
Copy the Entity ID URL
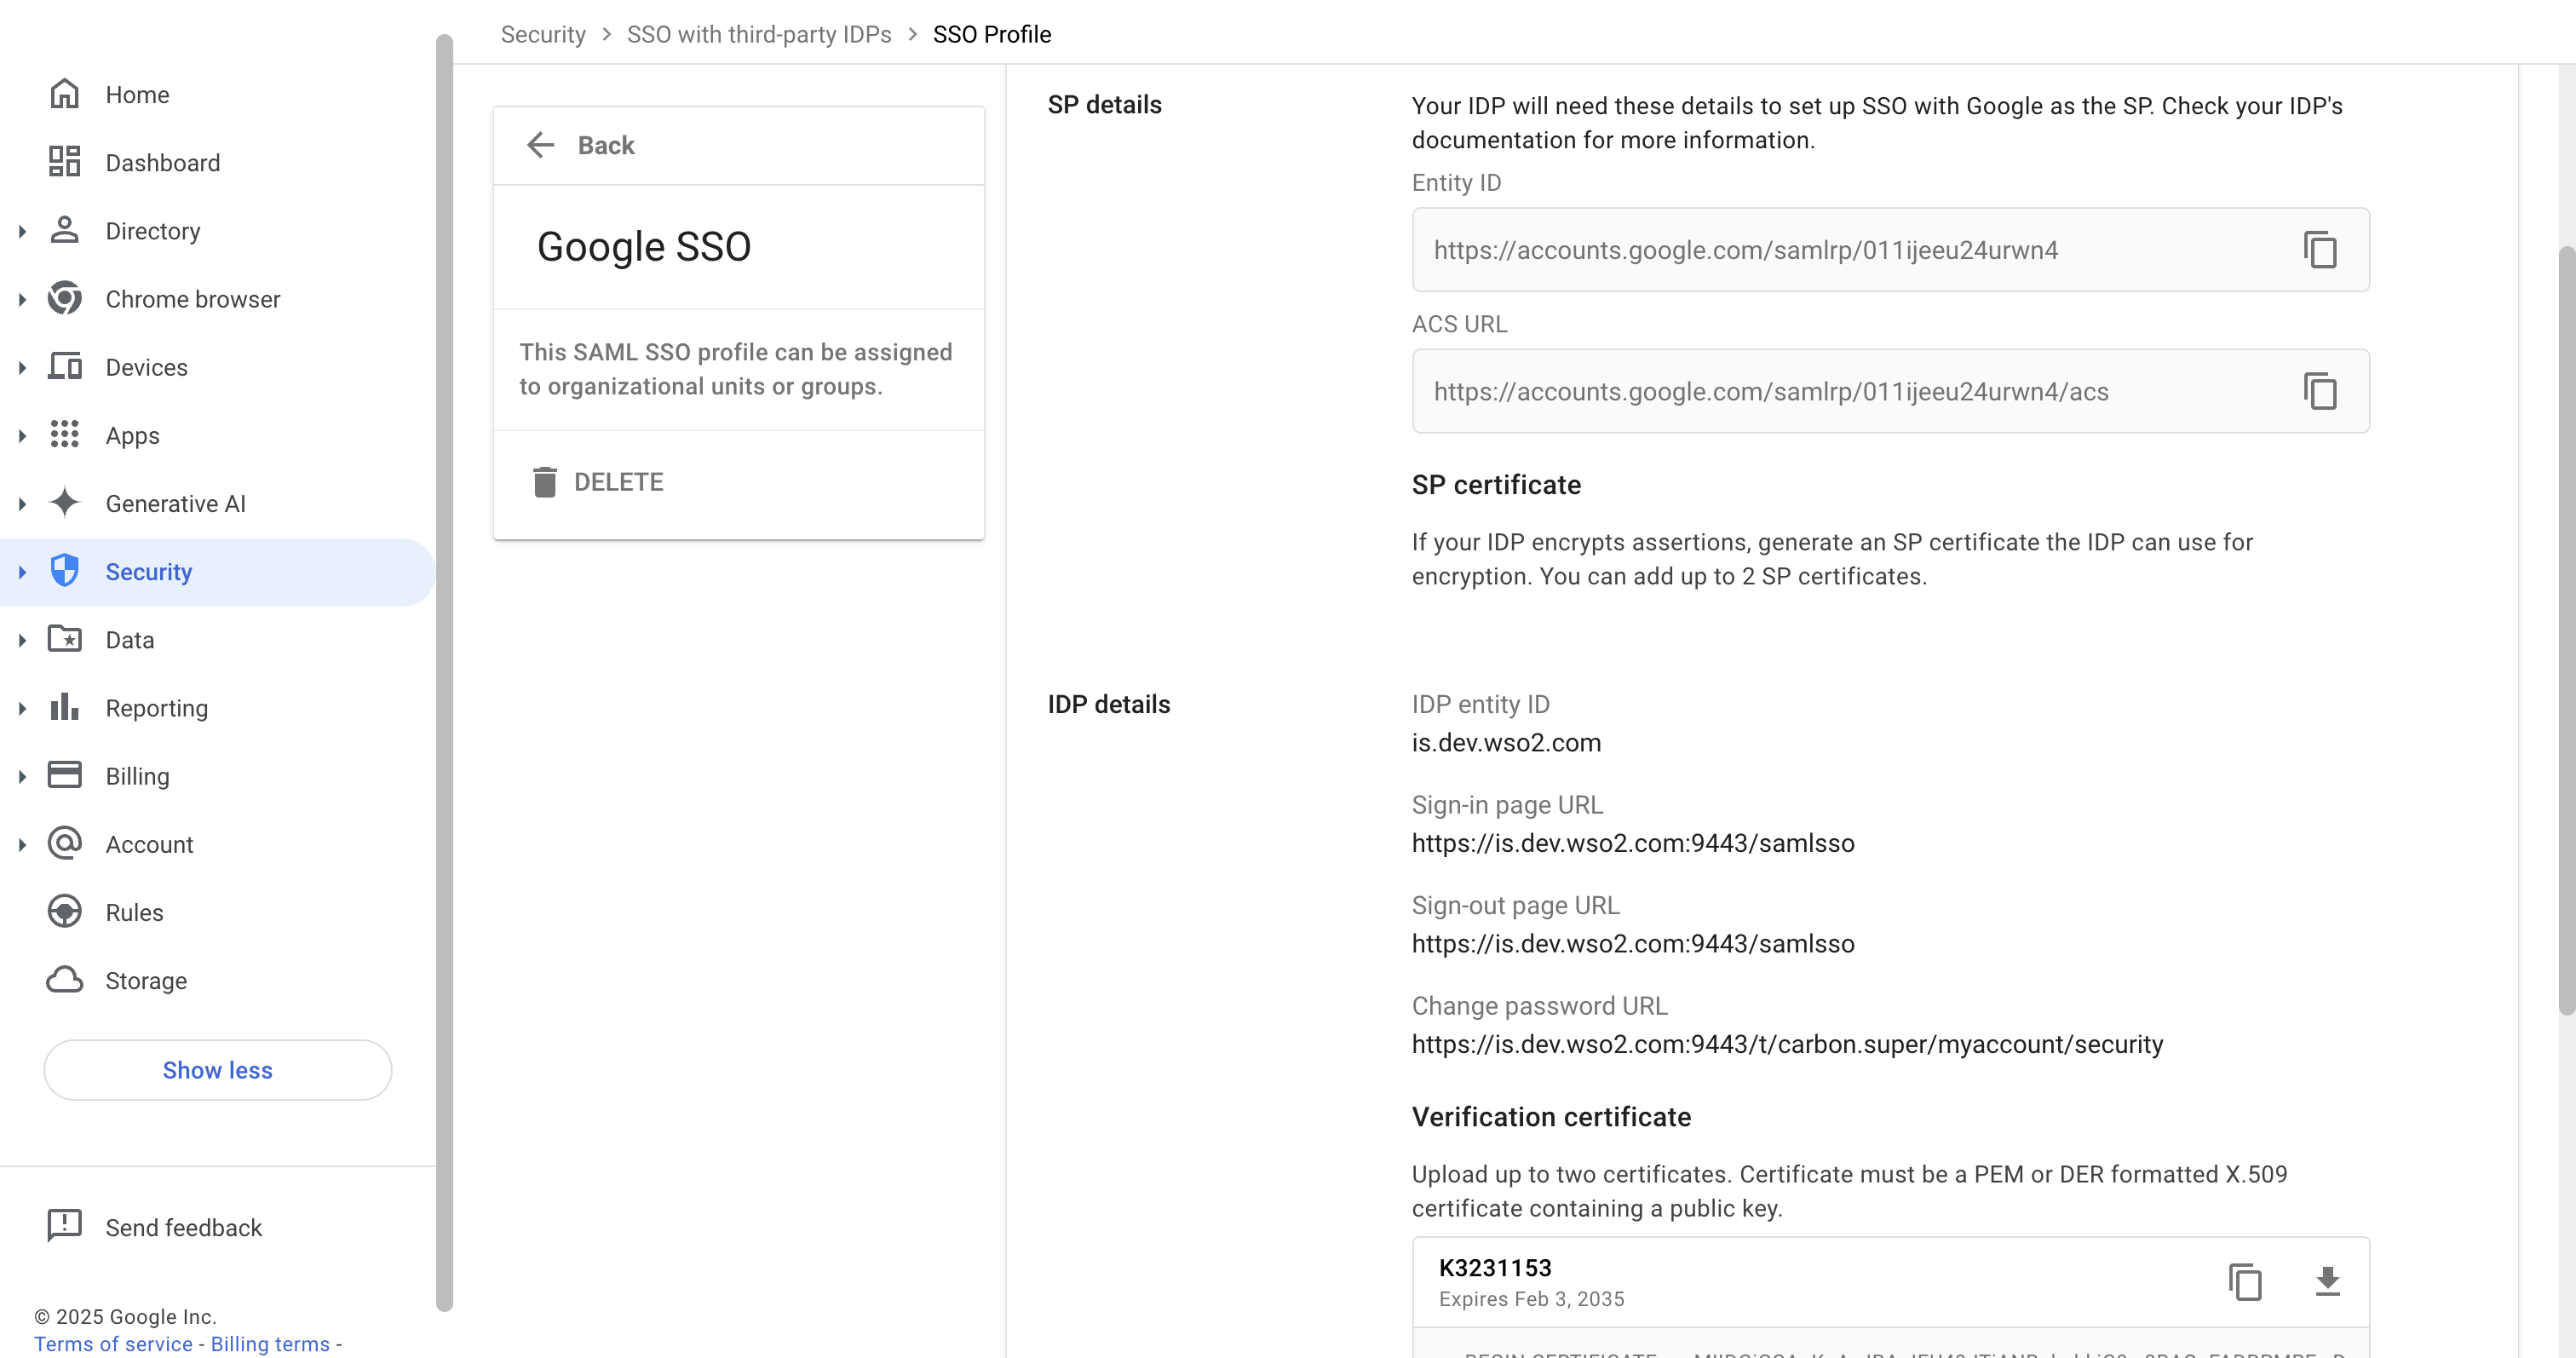click(2320, 249)
